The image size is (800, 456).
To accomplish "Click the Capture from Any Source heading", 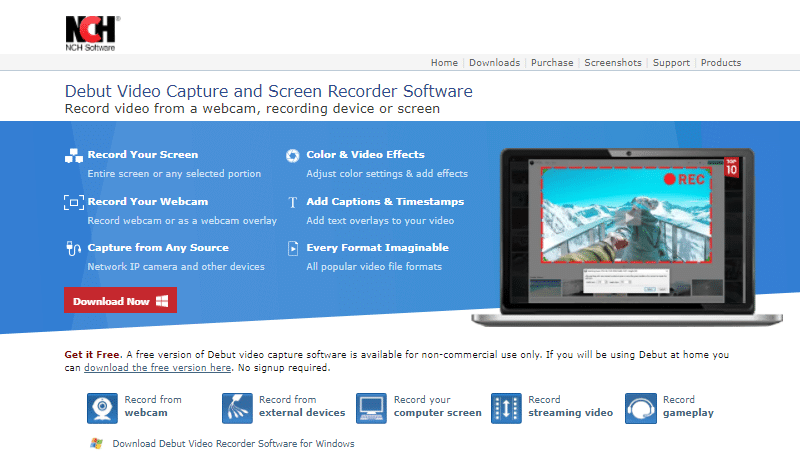I will [x=158, y=248].
